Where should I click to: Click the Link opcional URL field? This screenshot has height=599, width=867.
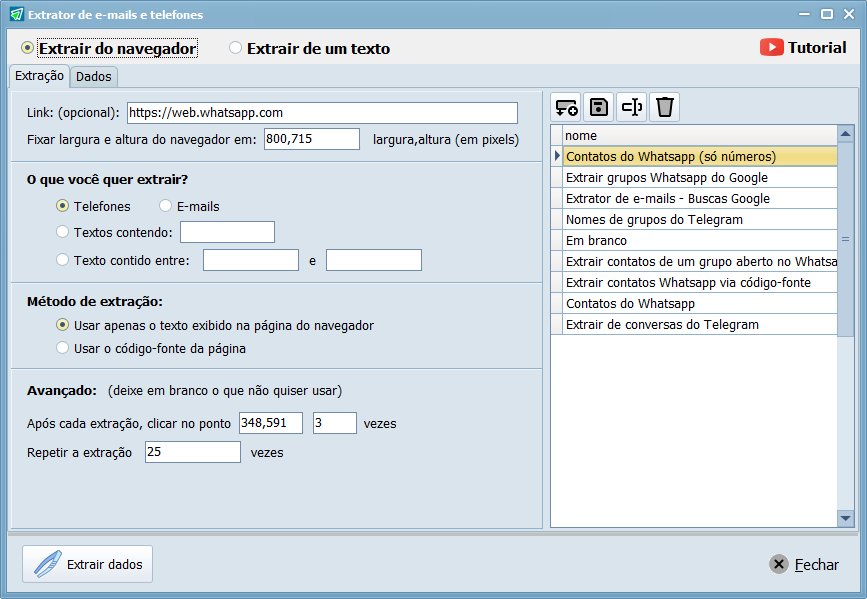[322, 113]
